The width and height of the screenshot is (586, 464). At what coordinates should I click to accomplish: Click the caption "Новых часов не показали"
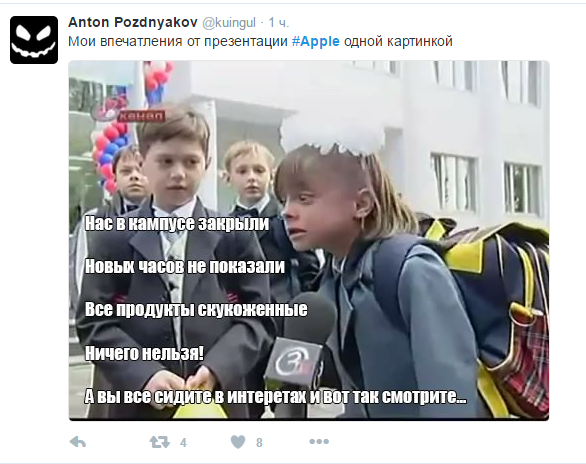click(x=185, y=266)
